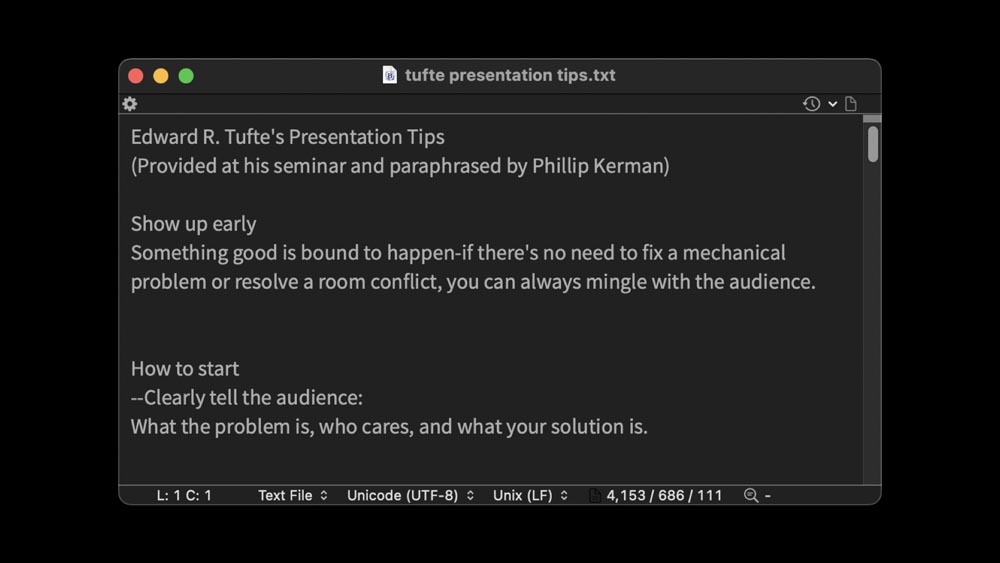Viewport: 1000px width, 563px height.
Task: Click the file proxy icon in the title bar
Action: tap(390, 75)
